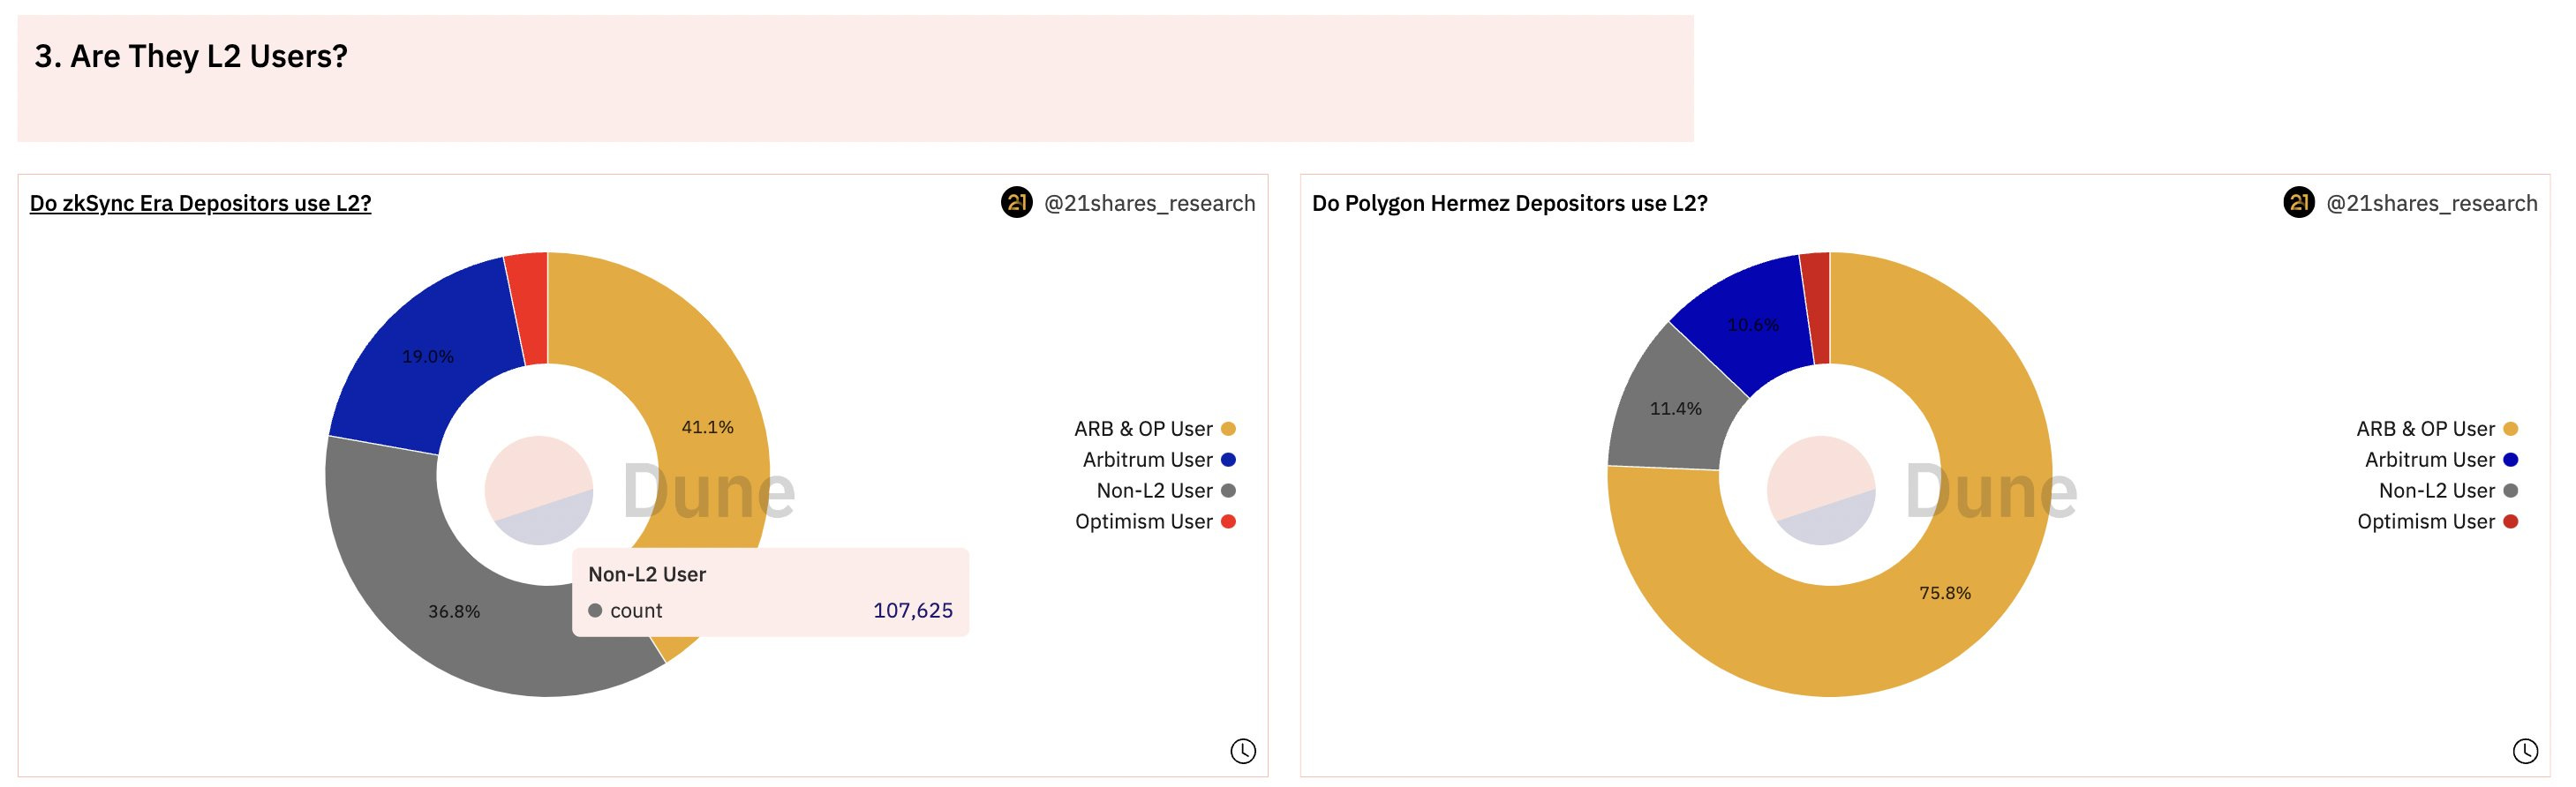Toggle Optimism User legend in Polygon Hermez chart
The image size is (2576, 787).
point(2437,522)
